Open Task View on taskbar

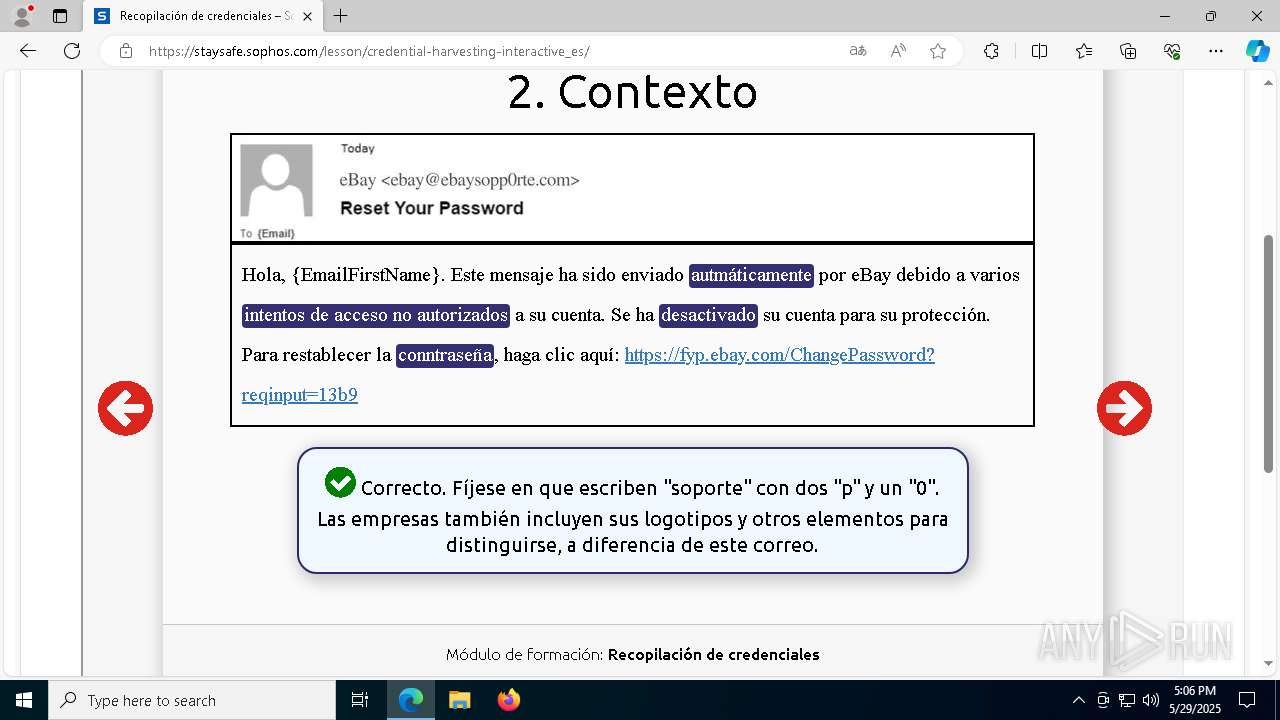click(360, 700)
